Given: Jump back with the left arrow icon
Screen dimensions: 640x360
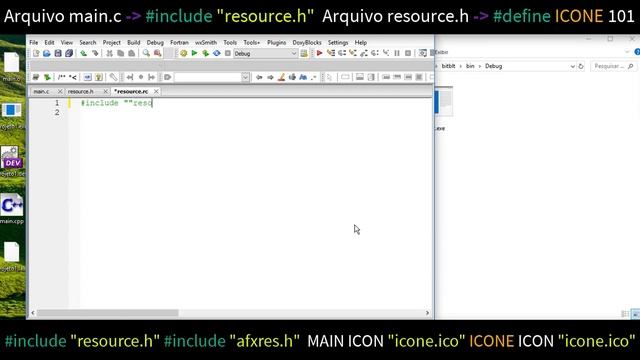Looking at the screenshot, I should (x=259, y=77).
